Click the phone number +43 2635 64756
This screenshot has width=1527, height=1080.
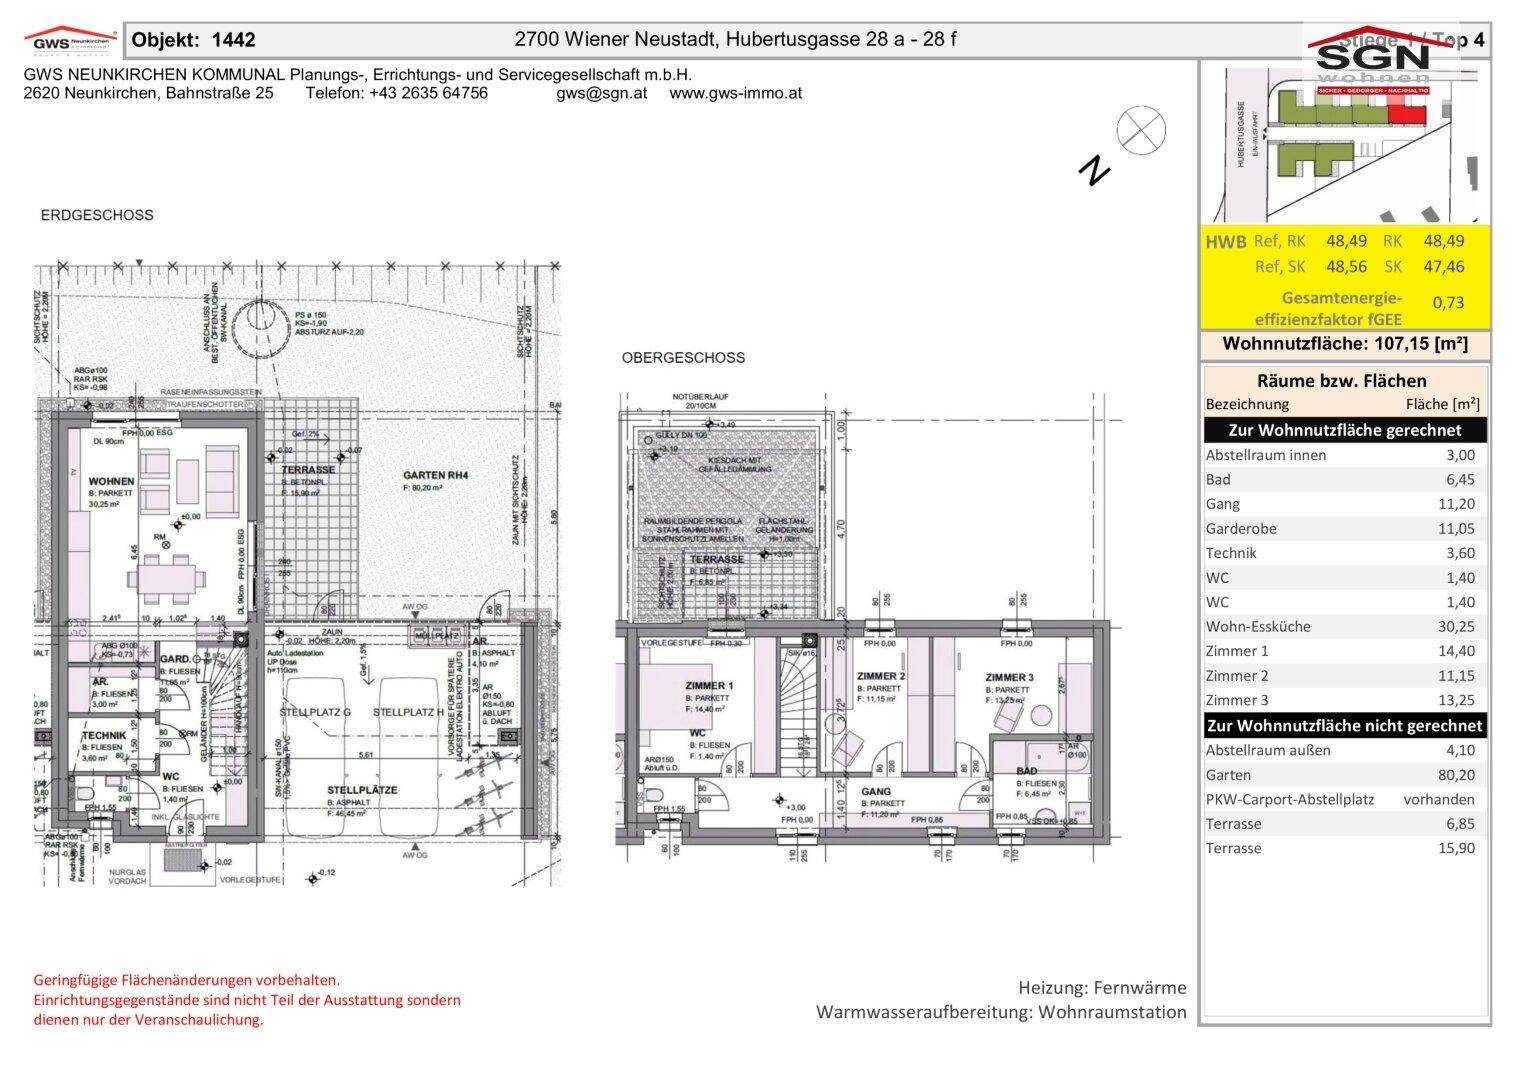pyautogui.click(x=428, y=93)
